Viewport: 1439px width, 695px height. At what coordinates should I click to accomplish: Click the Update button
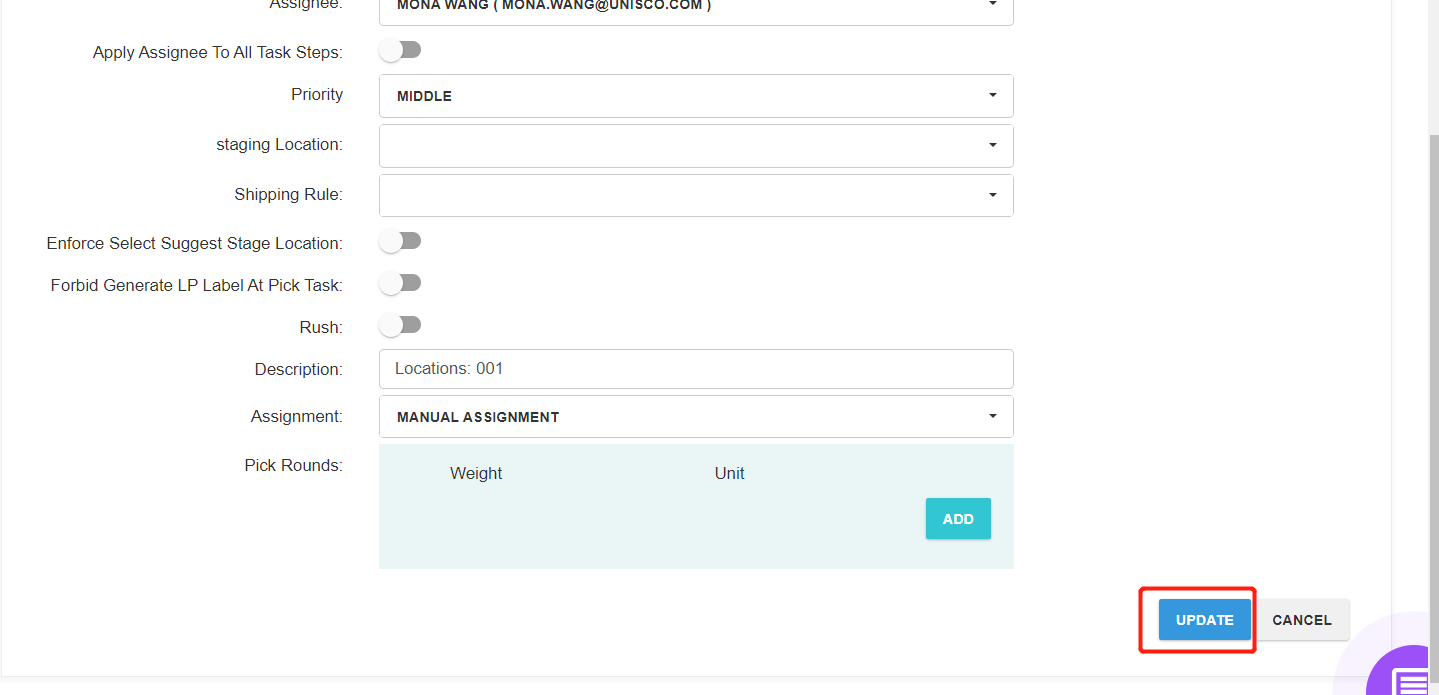pos(1204,620)
